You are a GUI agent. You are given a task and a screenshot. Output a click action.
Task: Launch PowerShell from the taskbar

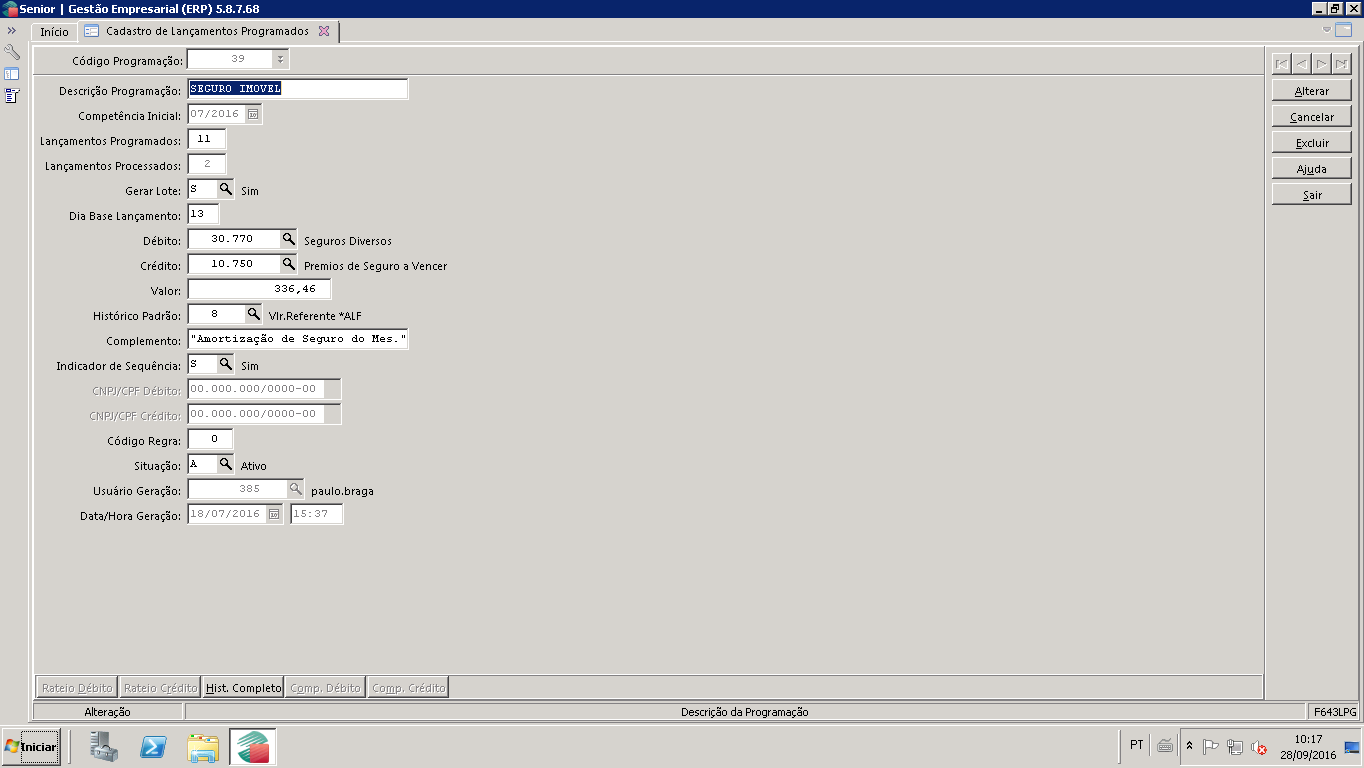153,746
